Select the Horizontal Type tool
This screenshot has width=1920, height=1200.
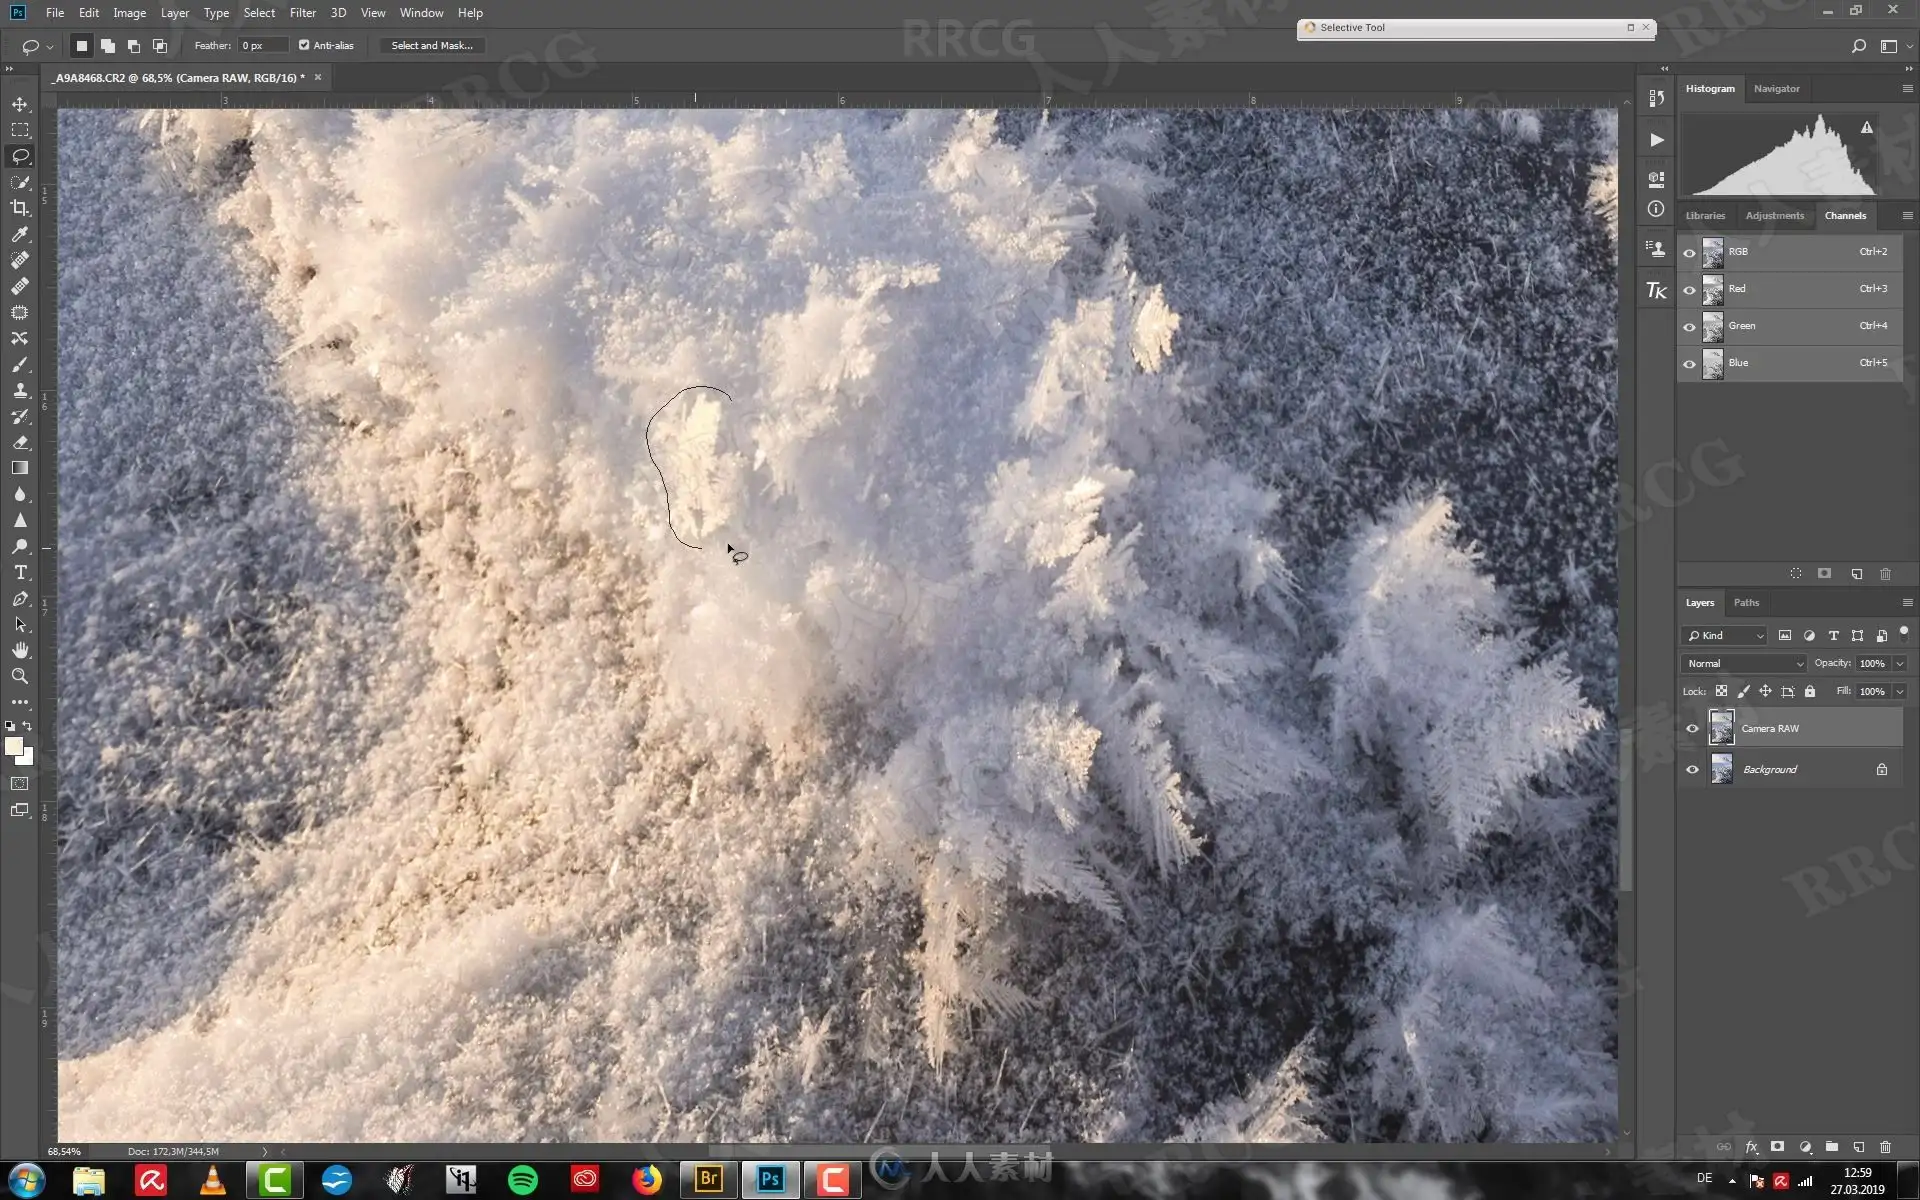coord(20,572)
